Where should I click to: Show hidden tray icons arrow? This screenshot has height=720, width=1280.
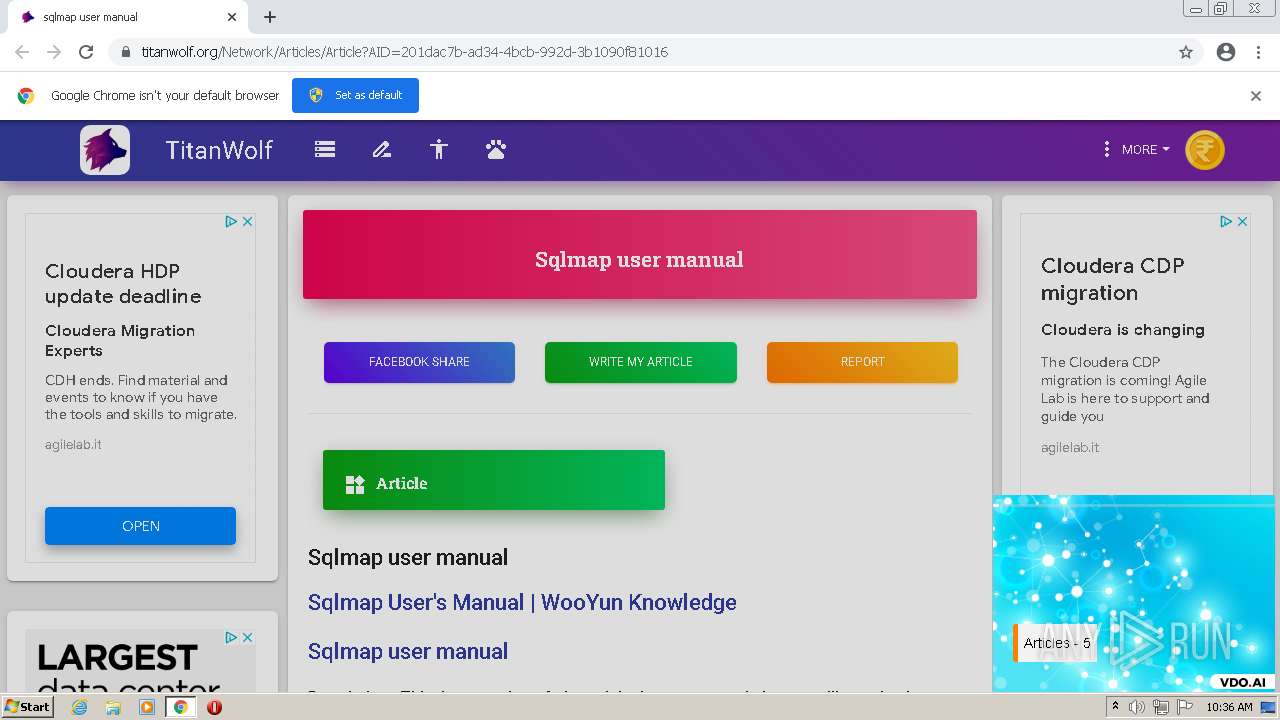coord(1115,707)
